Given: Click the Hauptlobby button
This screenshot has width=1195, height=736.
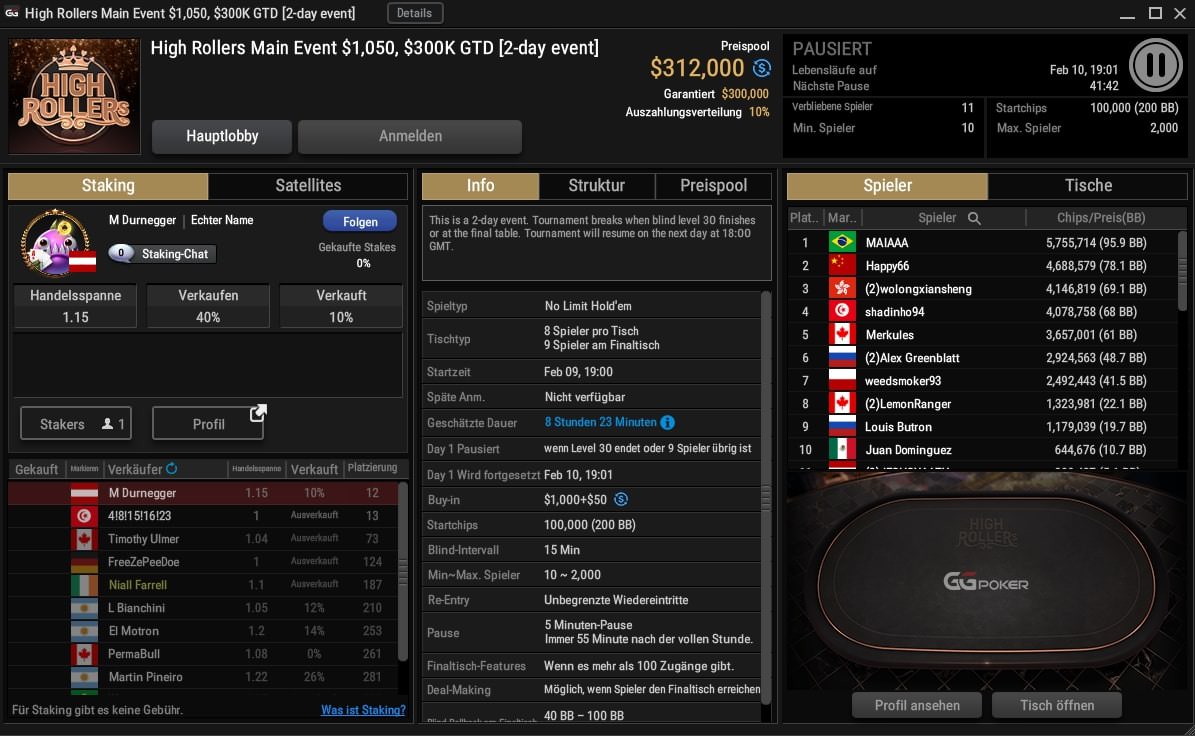Looking at the screenshot, I should [x=222, y=136].
